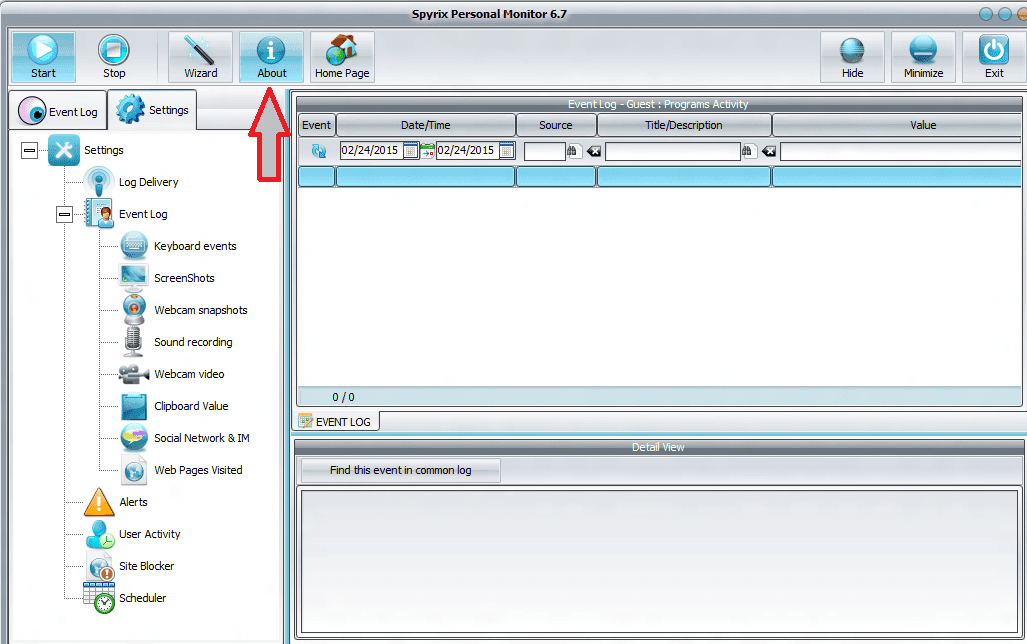Sort by Date/Time column header
The height and width of the screenshot is (644, 1027).
426,125
